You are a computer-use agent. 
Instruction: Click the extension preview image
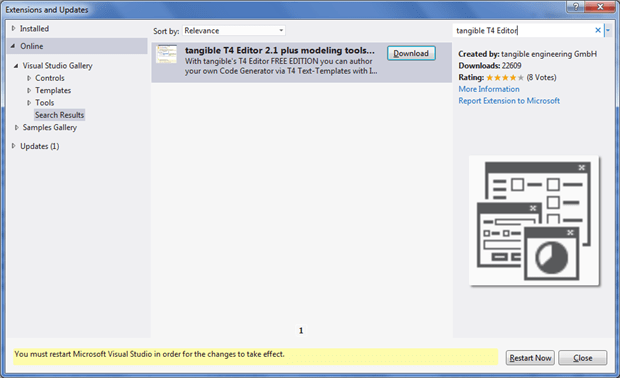(x=534, y=221)
